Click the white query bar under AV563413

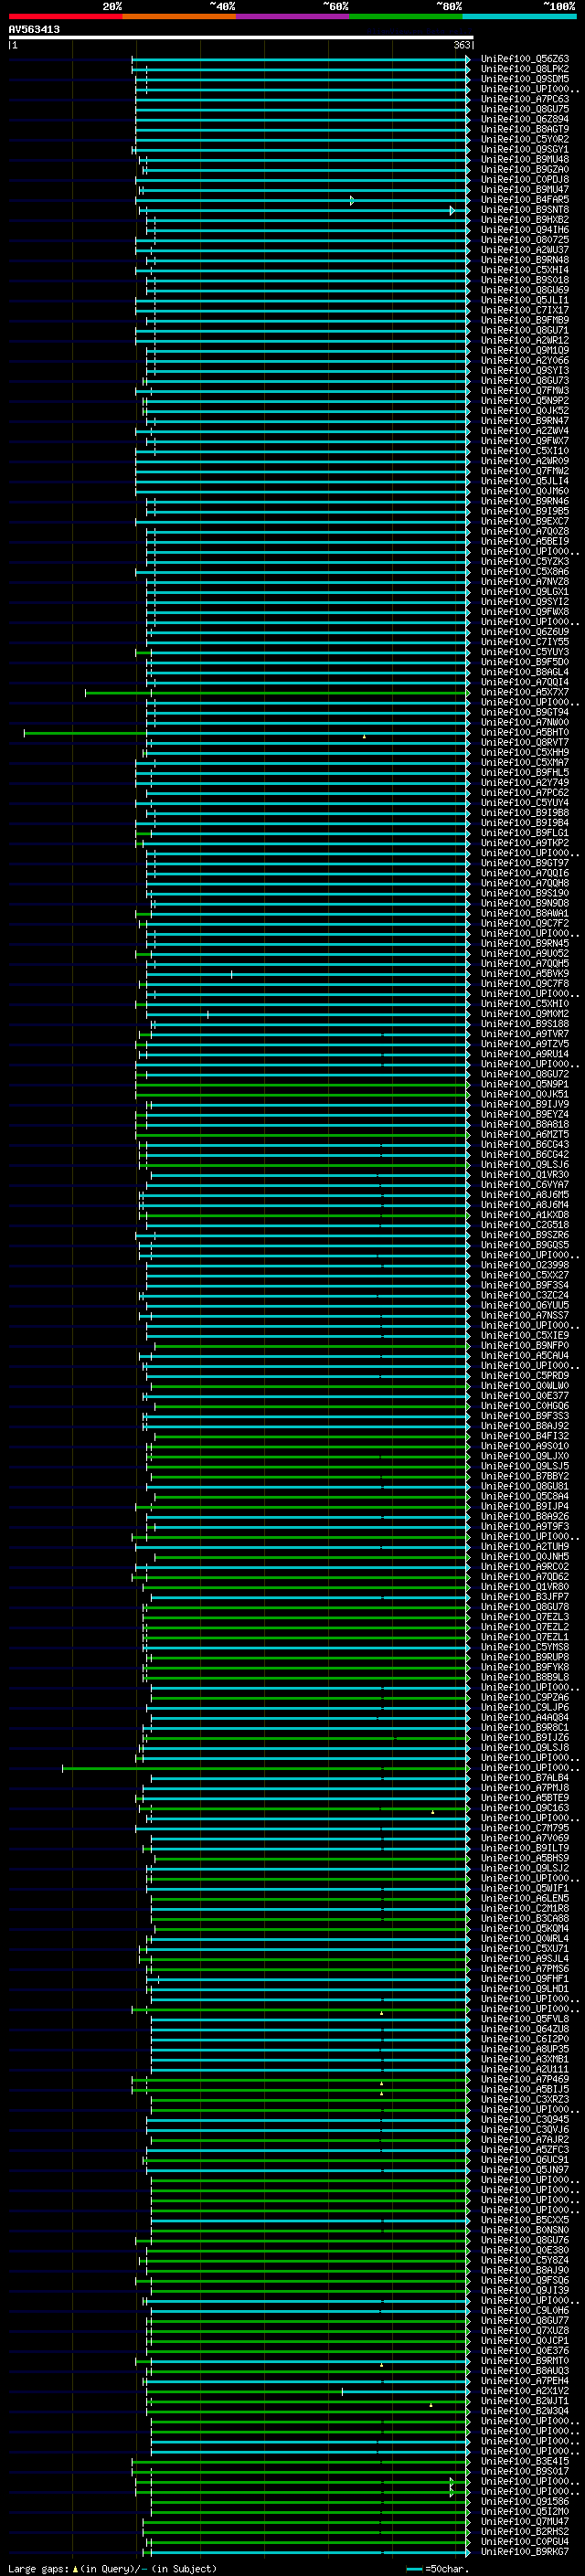(241, 38)
